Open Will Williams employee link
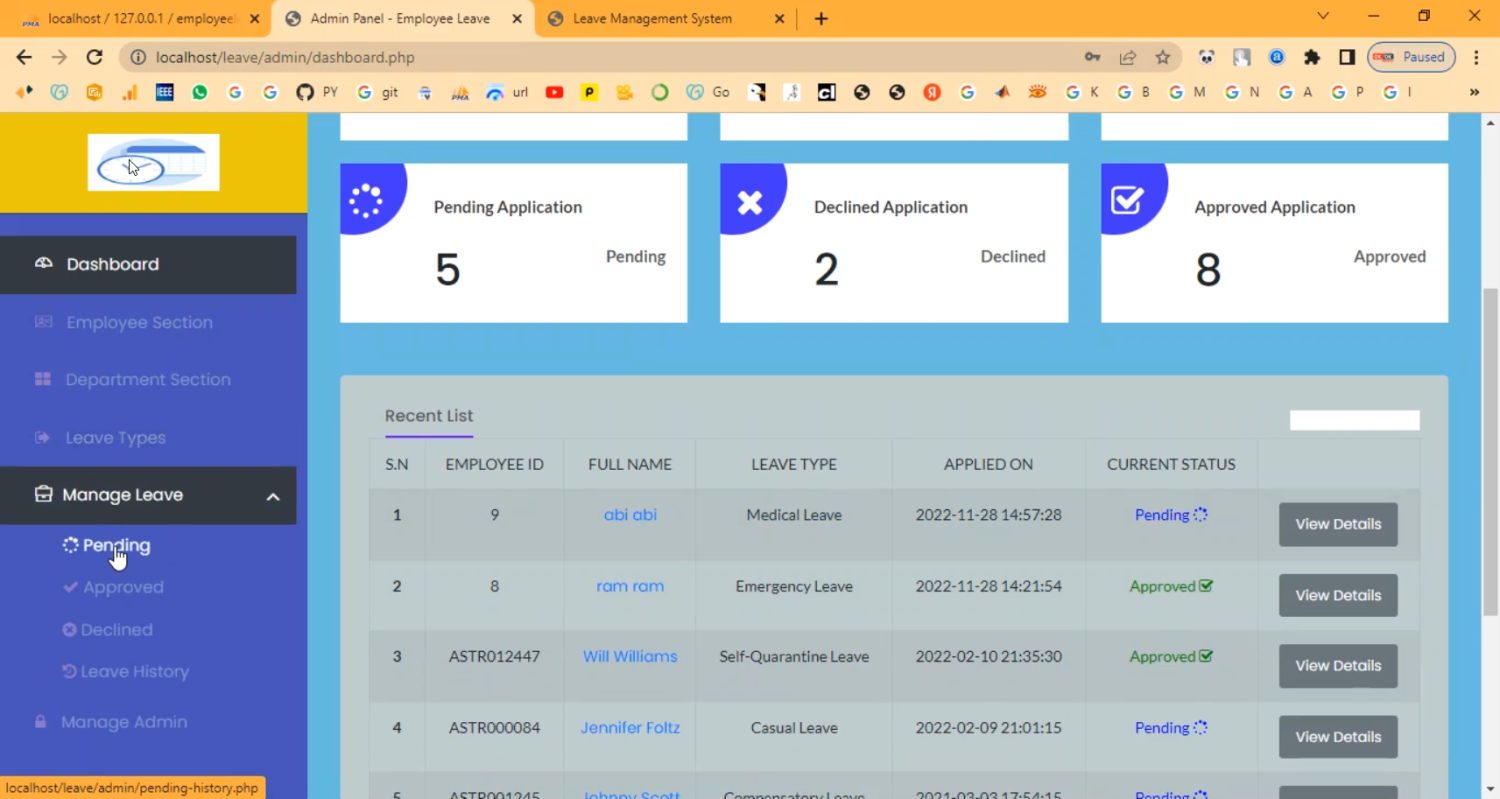The width and height of the screenshot is (1500, 799). (630, 657)
